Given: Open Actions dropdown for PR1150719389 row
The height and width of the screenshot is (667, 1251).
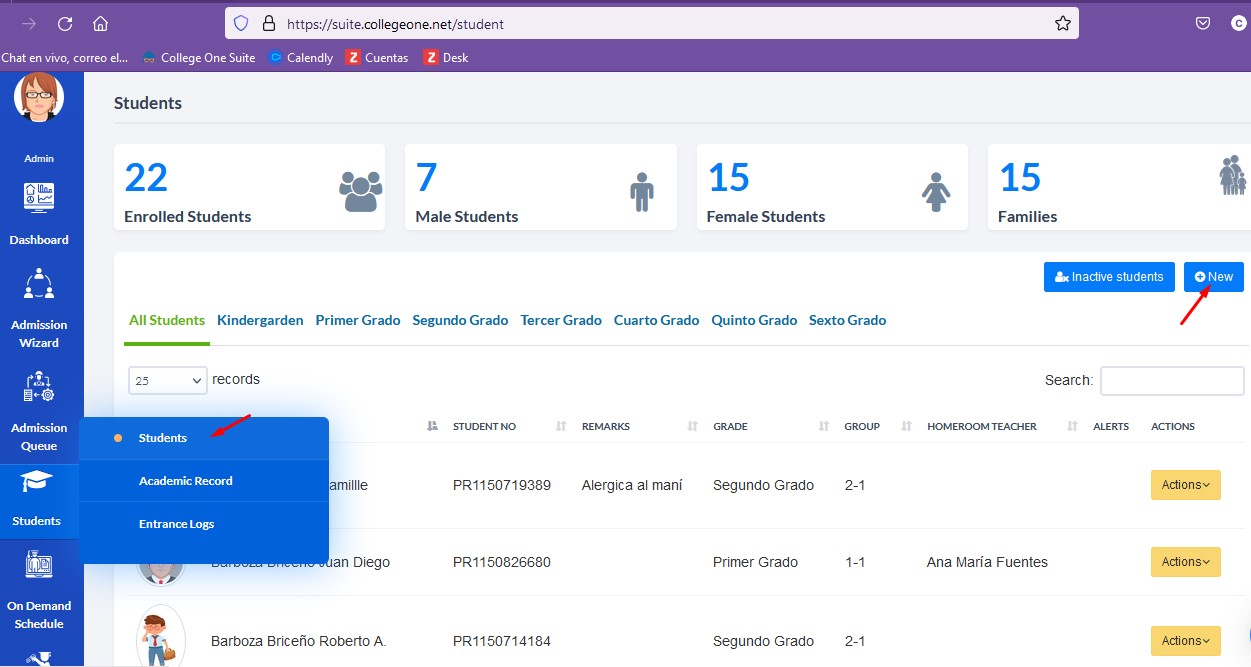Looking at the screenshot, I should click(1186, 485).
